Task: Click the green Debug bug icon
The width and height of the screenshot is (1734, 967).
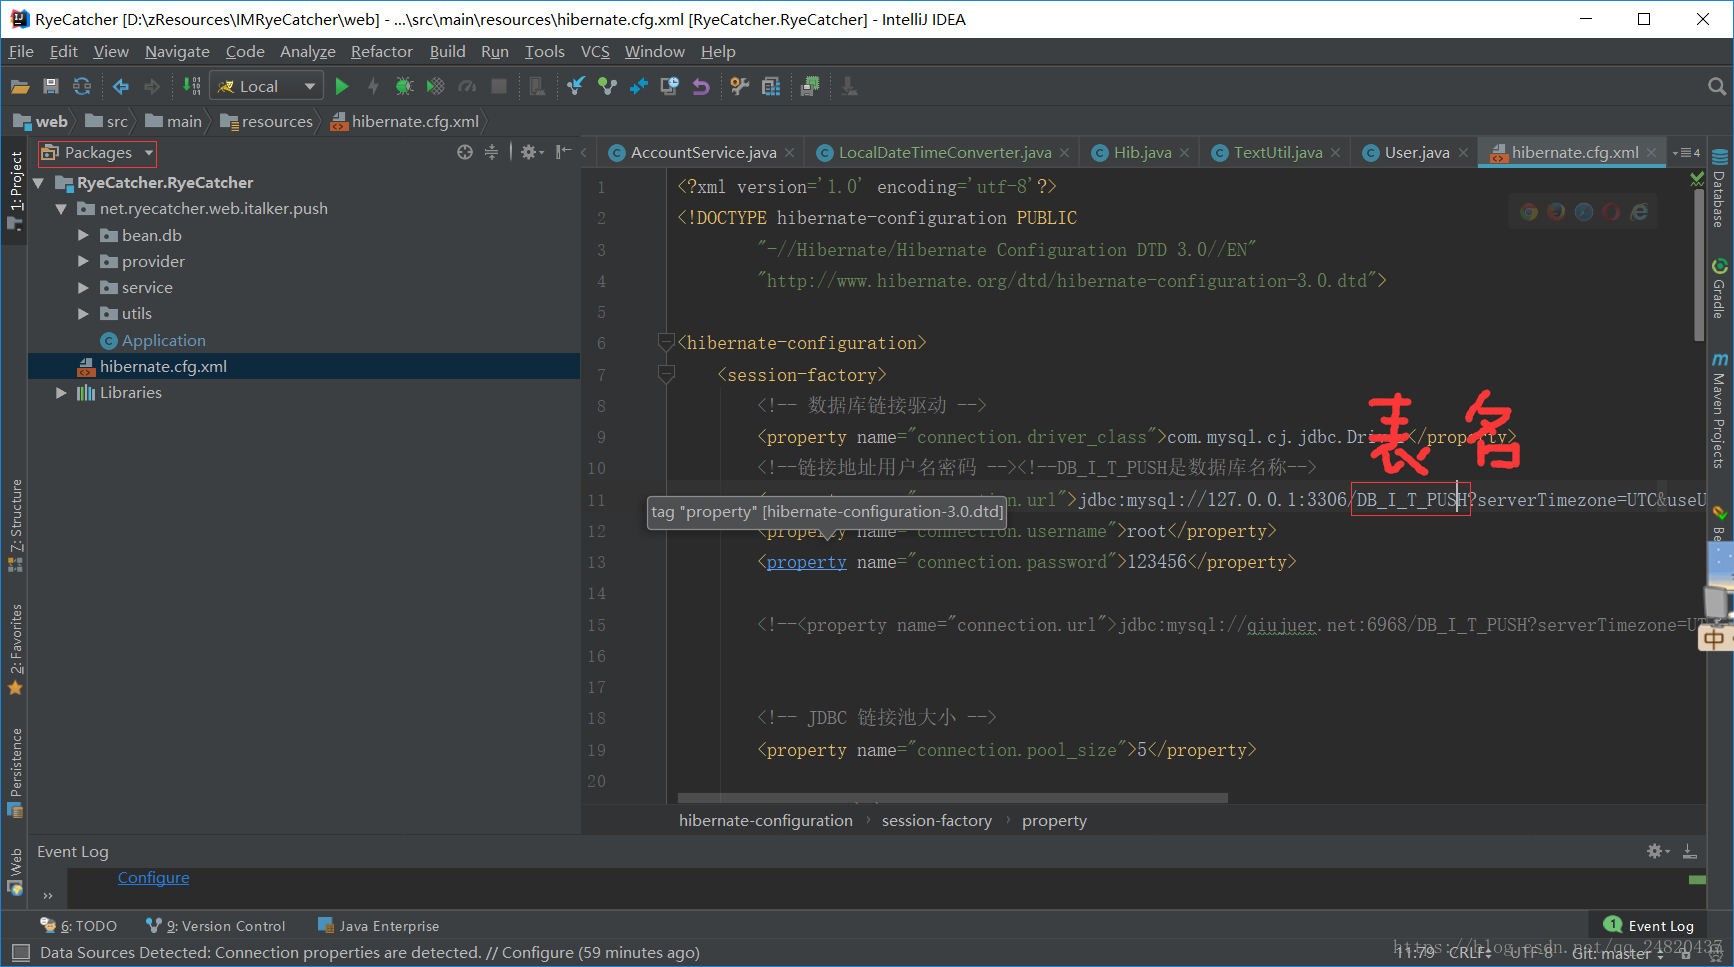Action: (x=404, y=87)
